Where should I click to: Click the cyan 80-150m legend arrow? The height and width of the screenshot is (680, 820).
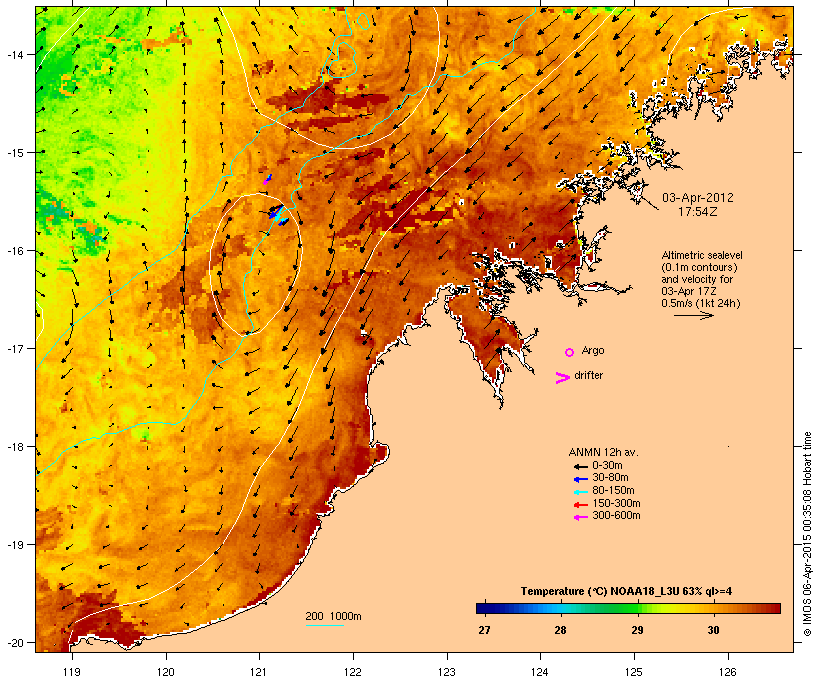click(x=581, y=492)
